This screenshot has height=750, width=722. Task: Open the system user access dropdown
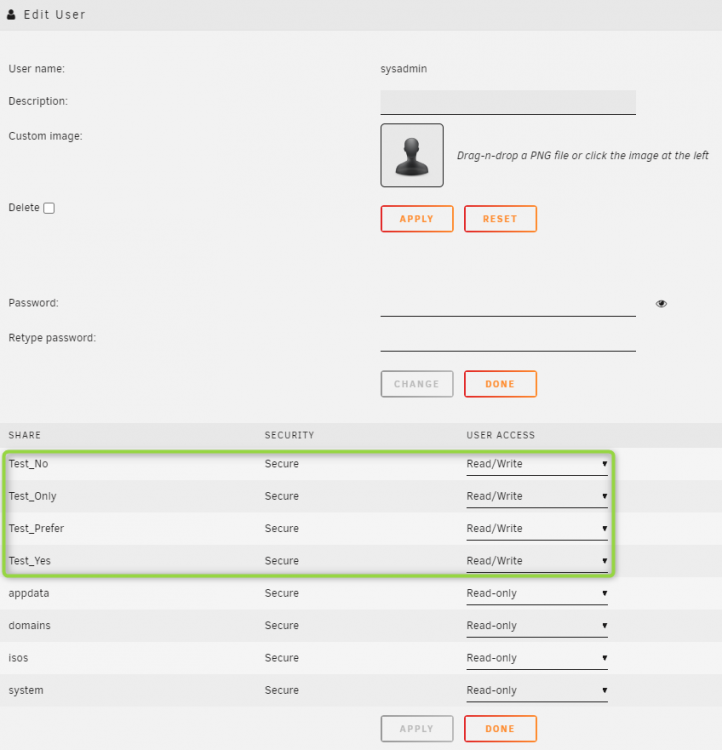click(x=537, y=691)
